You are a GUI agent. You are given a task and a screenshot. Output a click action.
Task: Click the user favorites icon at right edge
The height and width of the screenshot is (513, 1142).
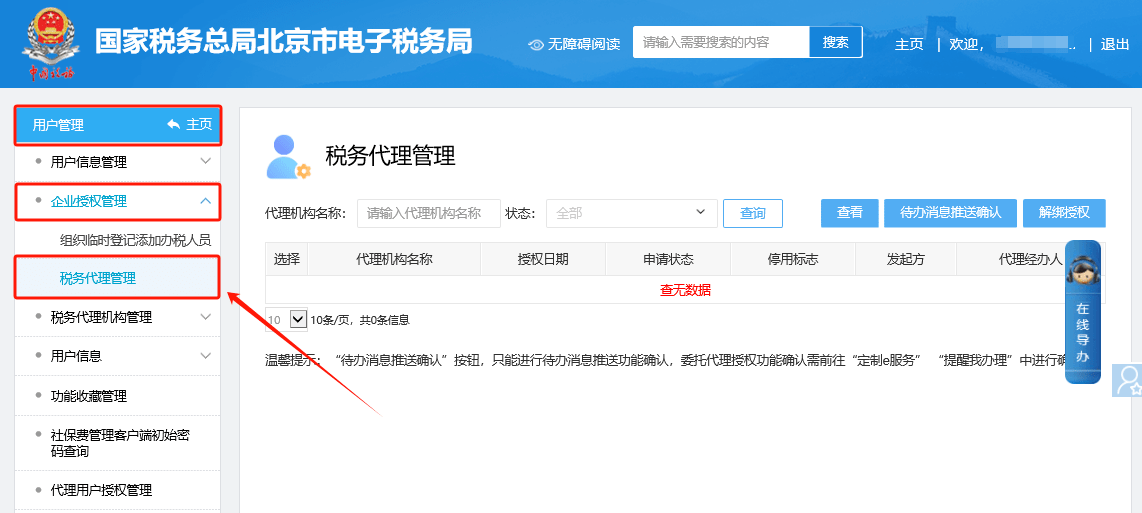(x=1128, y=380)
